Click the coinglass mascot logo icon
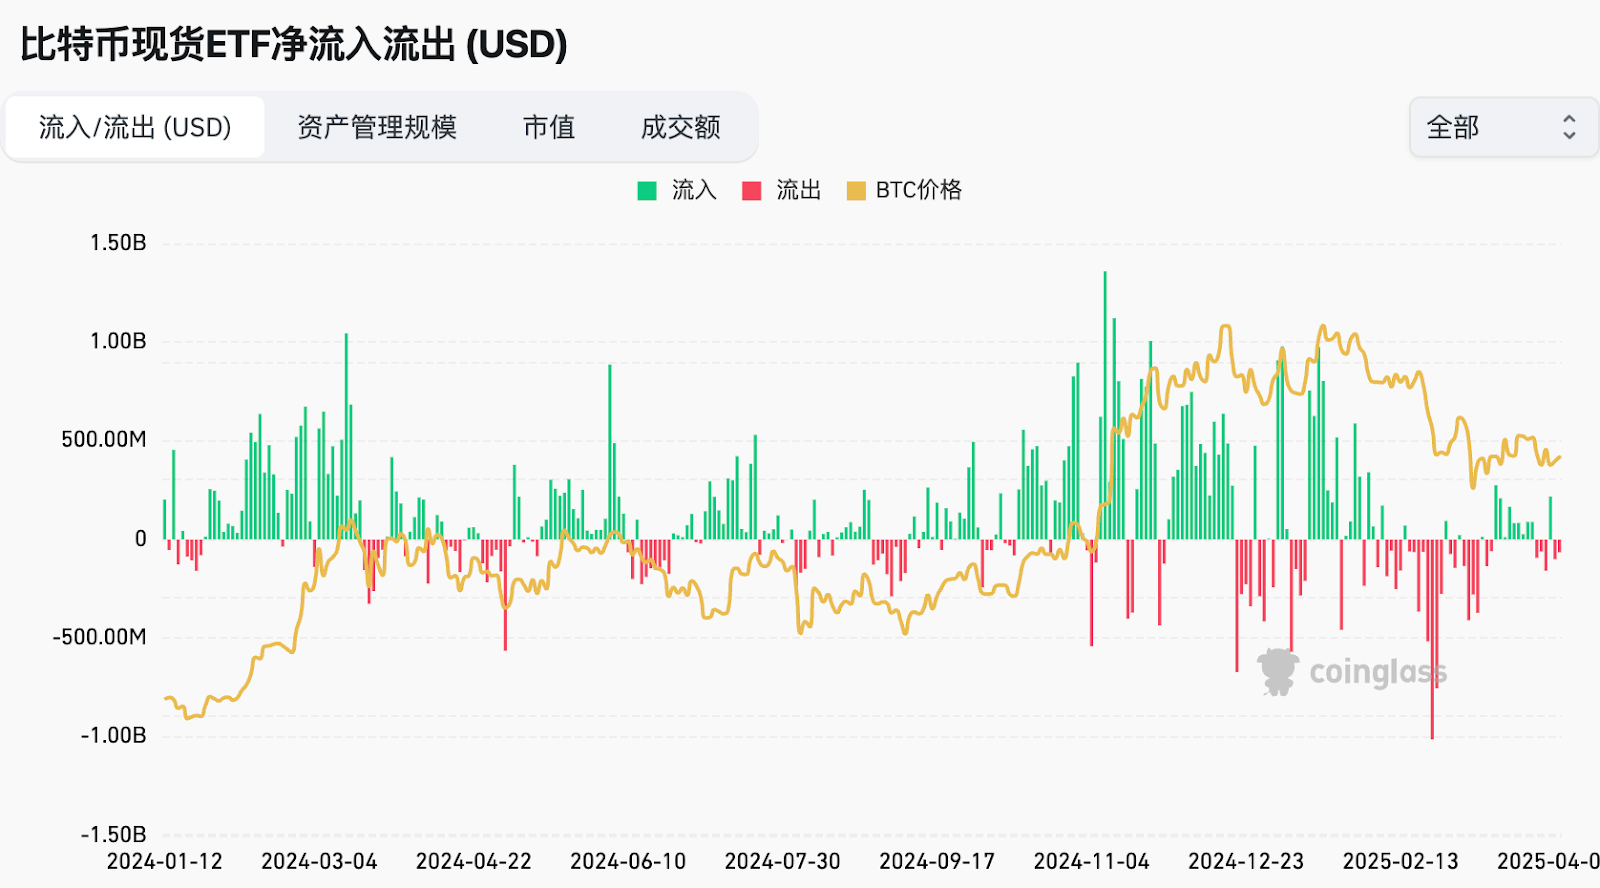The image size is (1600, 888). (1277, 671)
